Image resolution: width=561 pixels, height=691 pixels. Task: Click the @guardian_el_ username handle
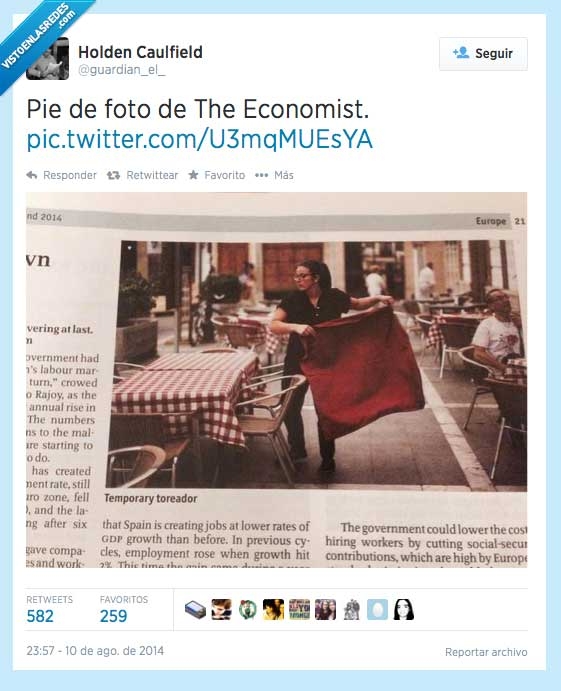[x=122, y=70]
